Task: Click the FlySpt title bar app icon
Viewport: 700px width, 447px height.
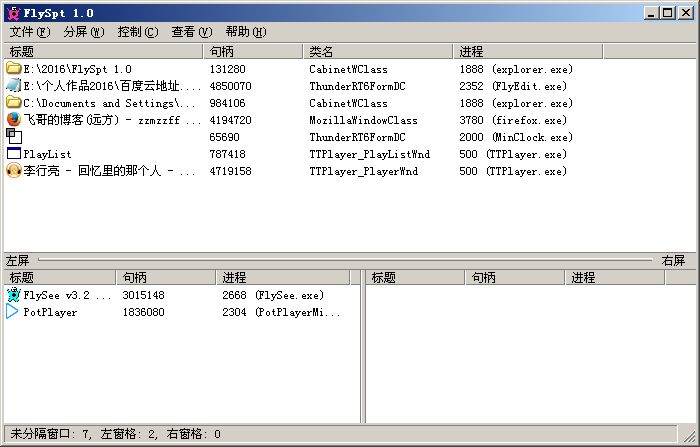Action: [x=14, y=13]
